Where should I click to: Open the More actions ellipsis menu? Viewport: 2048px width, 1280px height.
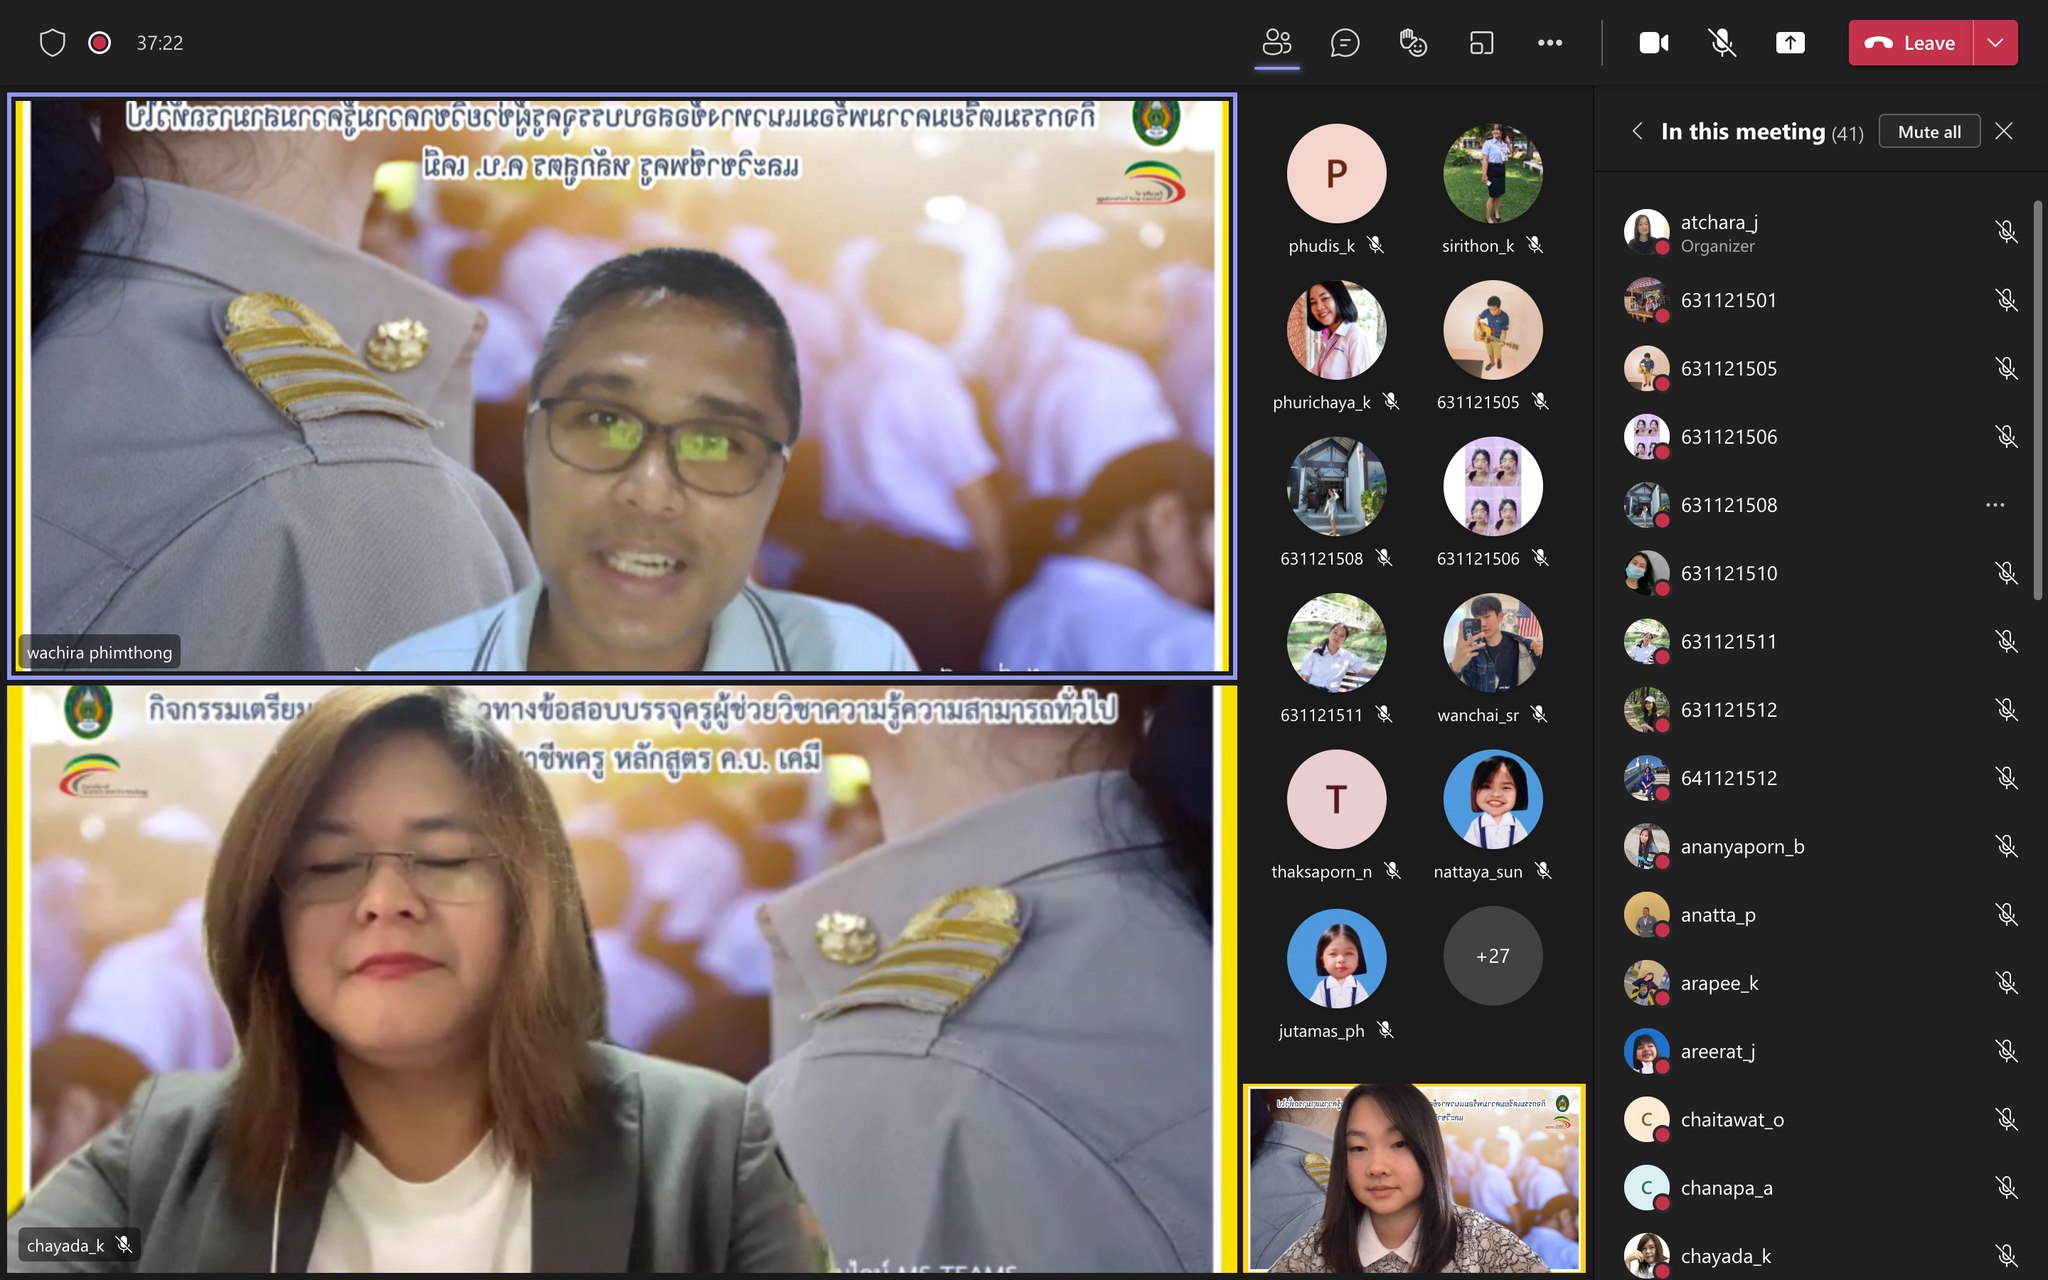[1550, 43]
